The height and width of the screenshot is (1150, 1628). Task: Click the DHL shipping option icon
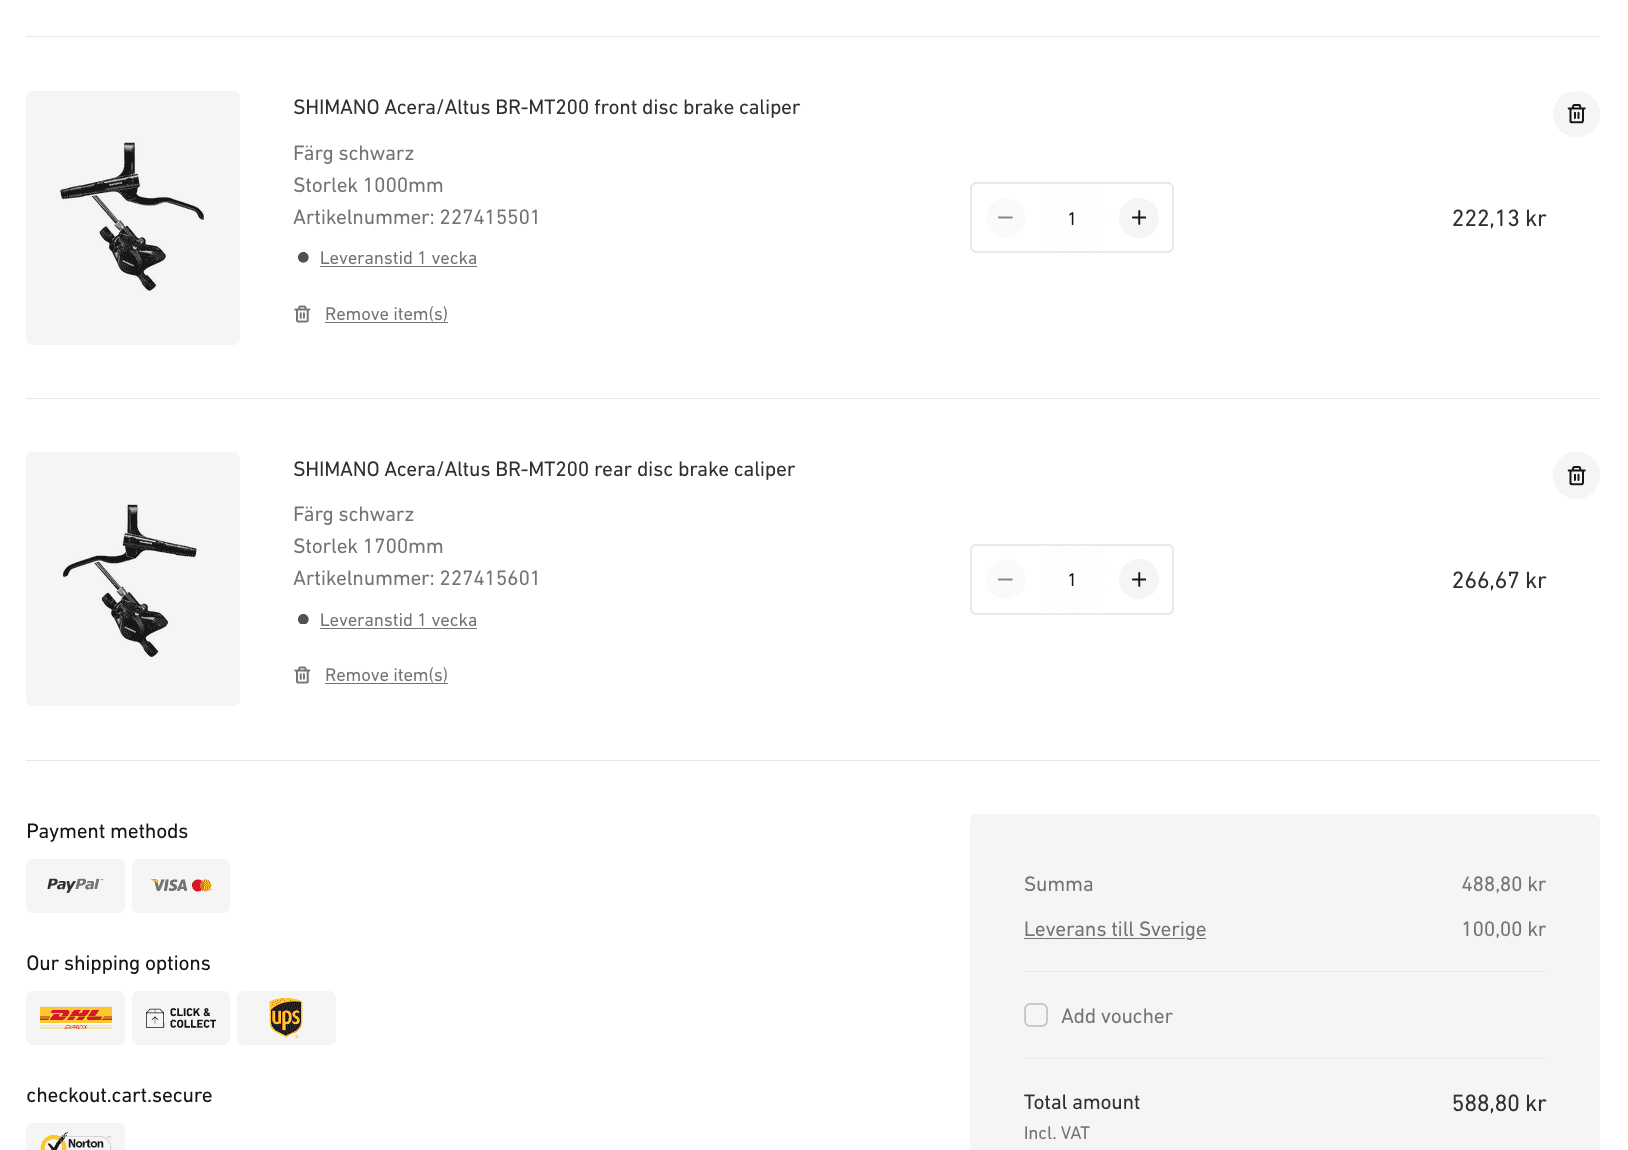coord(75,1018)
